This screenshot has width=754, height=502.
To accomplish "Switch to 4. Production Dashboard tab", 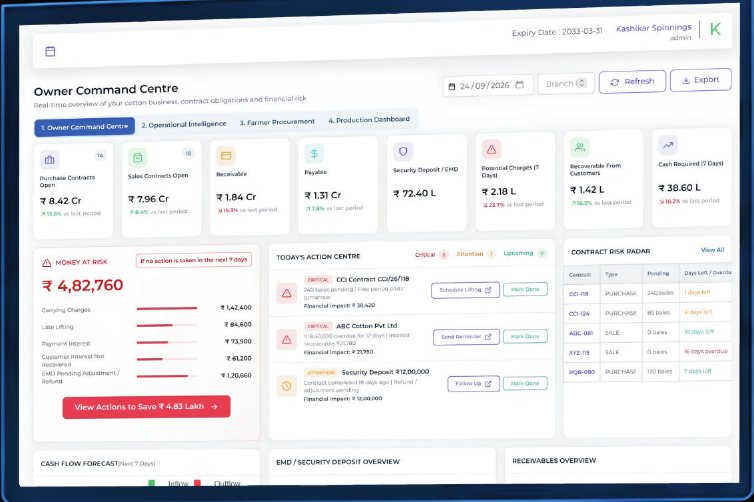I will pyautogui.click(x=369, y=120).
